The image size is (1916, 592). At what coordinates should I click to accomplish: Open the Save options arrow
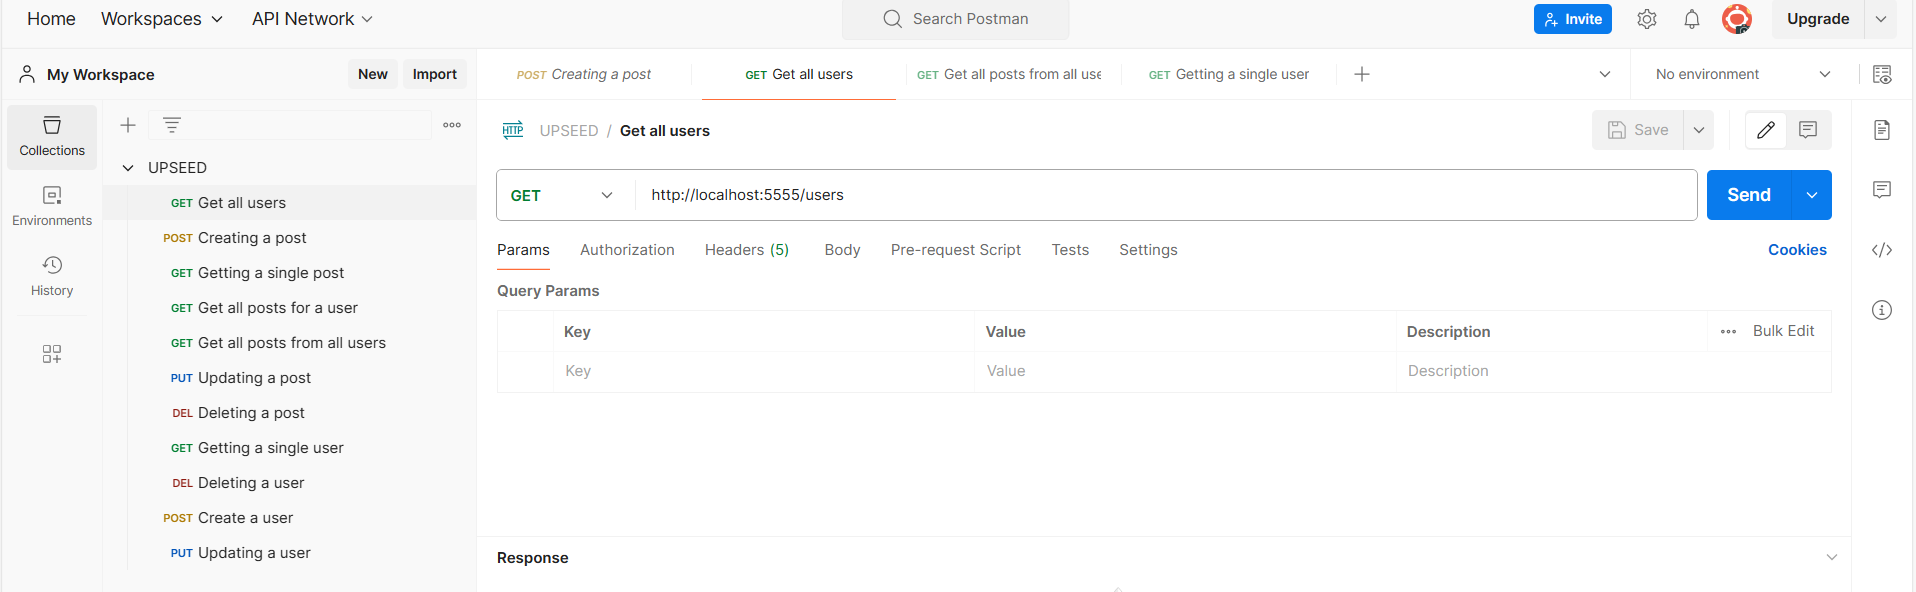1699,130
